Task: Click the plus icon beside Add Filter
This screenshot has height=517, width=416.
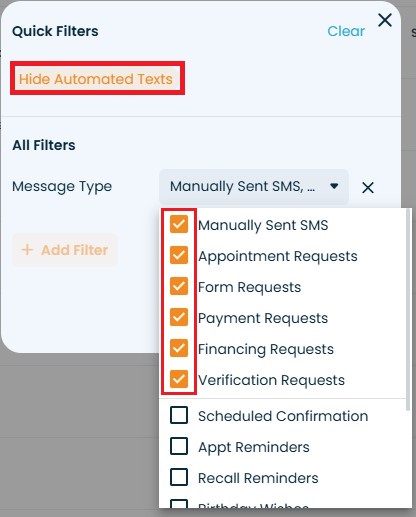Action: (x=27, y=250)
